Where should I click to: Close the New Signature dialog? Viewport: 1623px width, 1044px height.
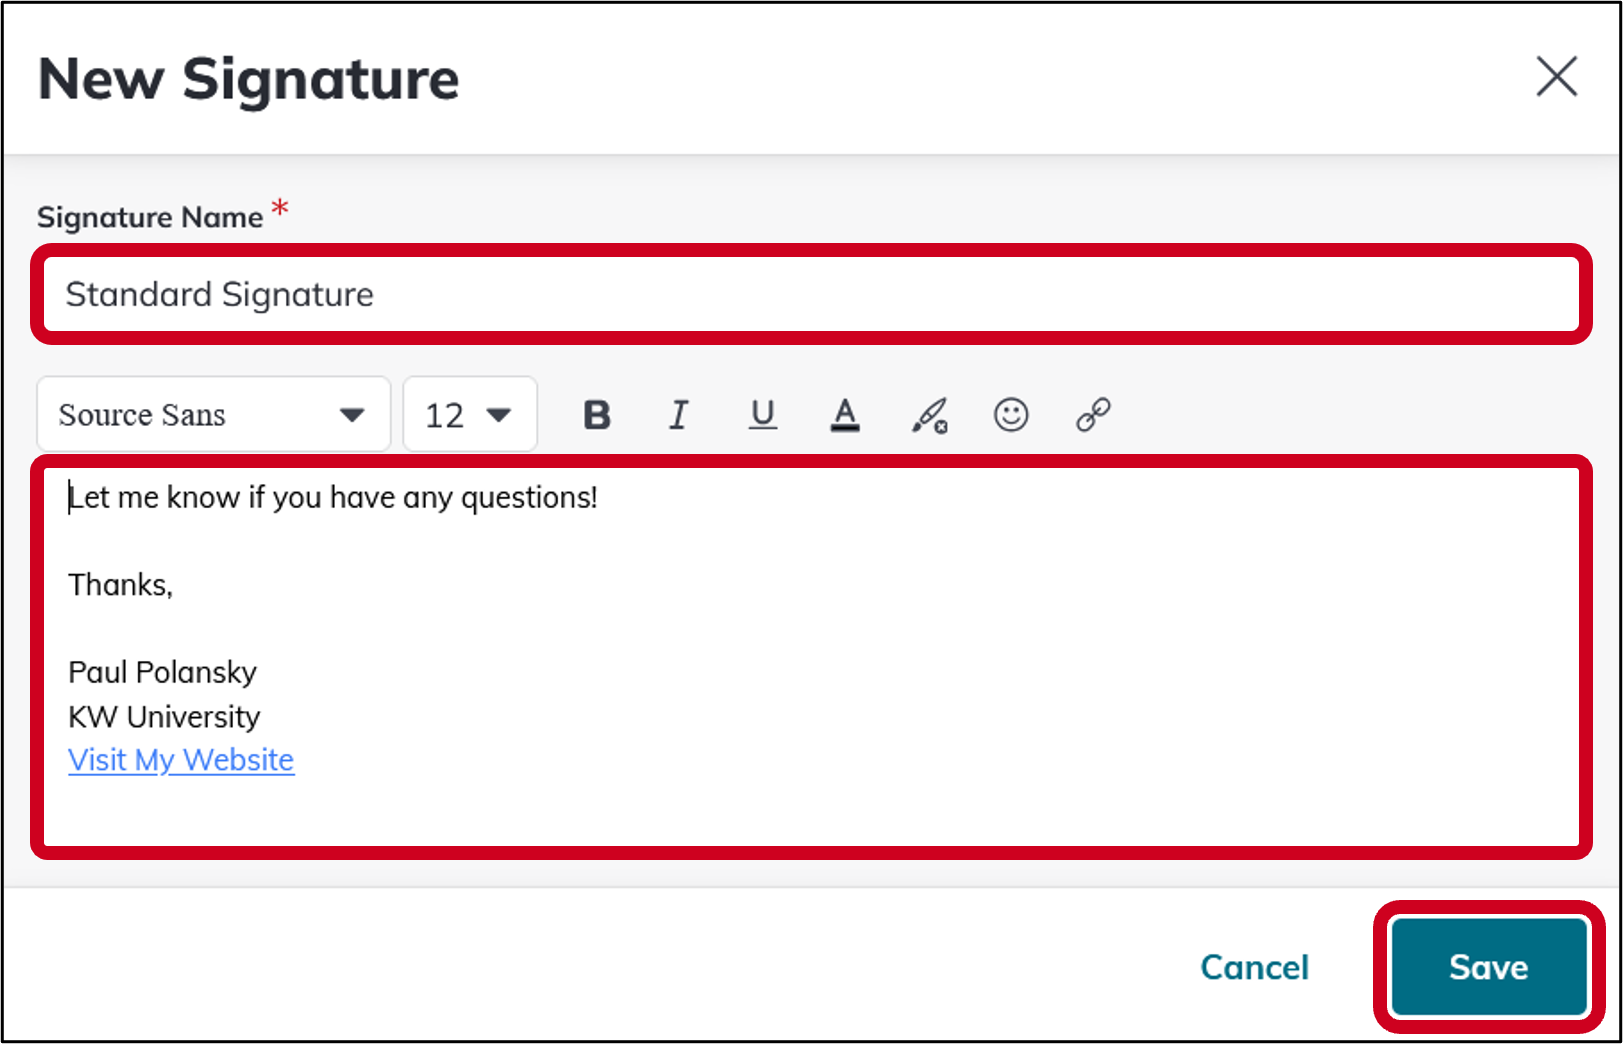coord(1556,77)
